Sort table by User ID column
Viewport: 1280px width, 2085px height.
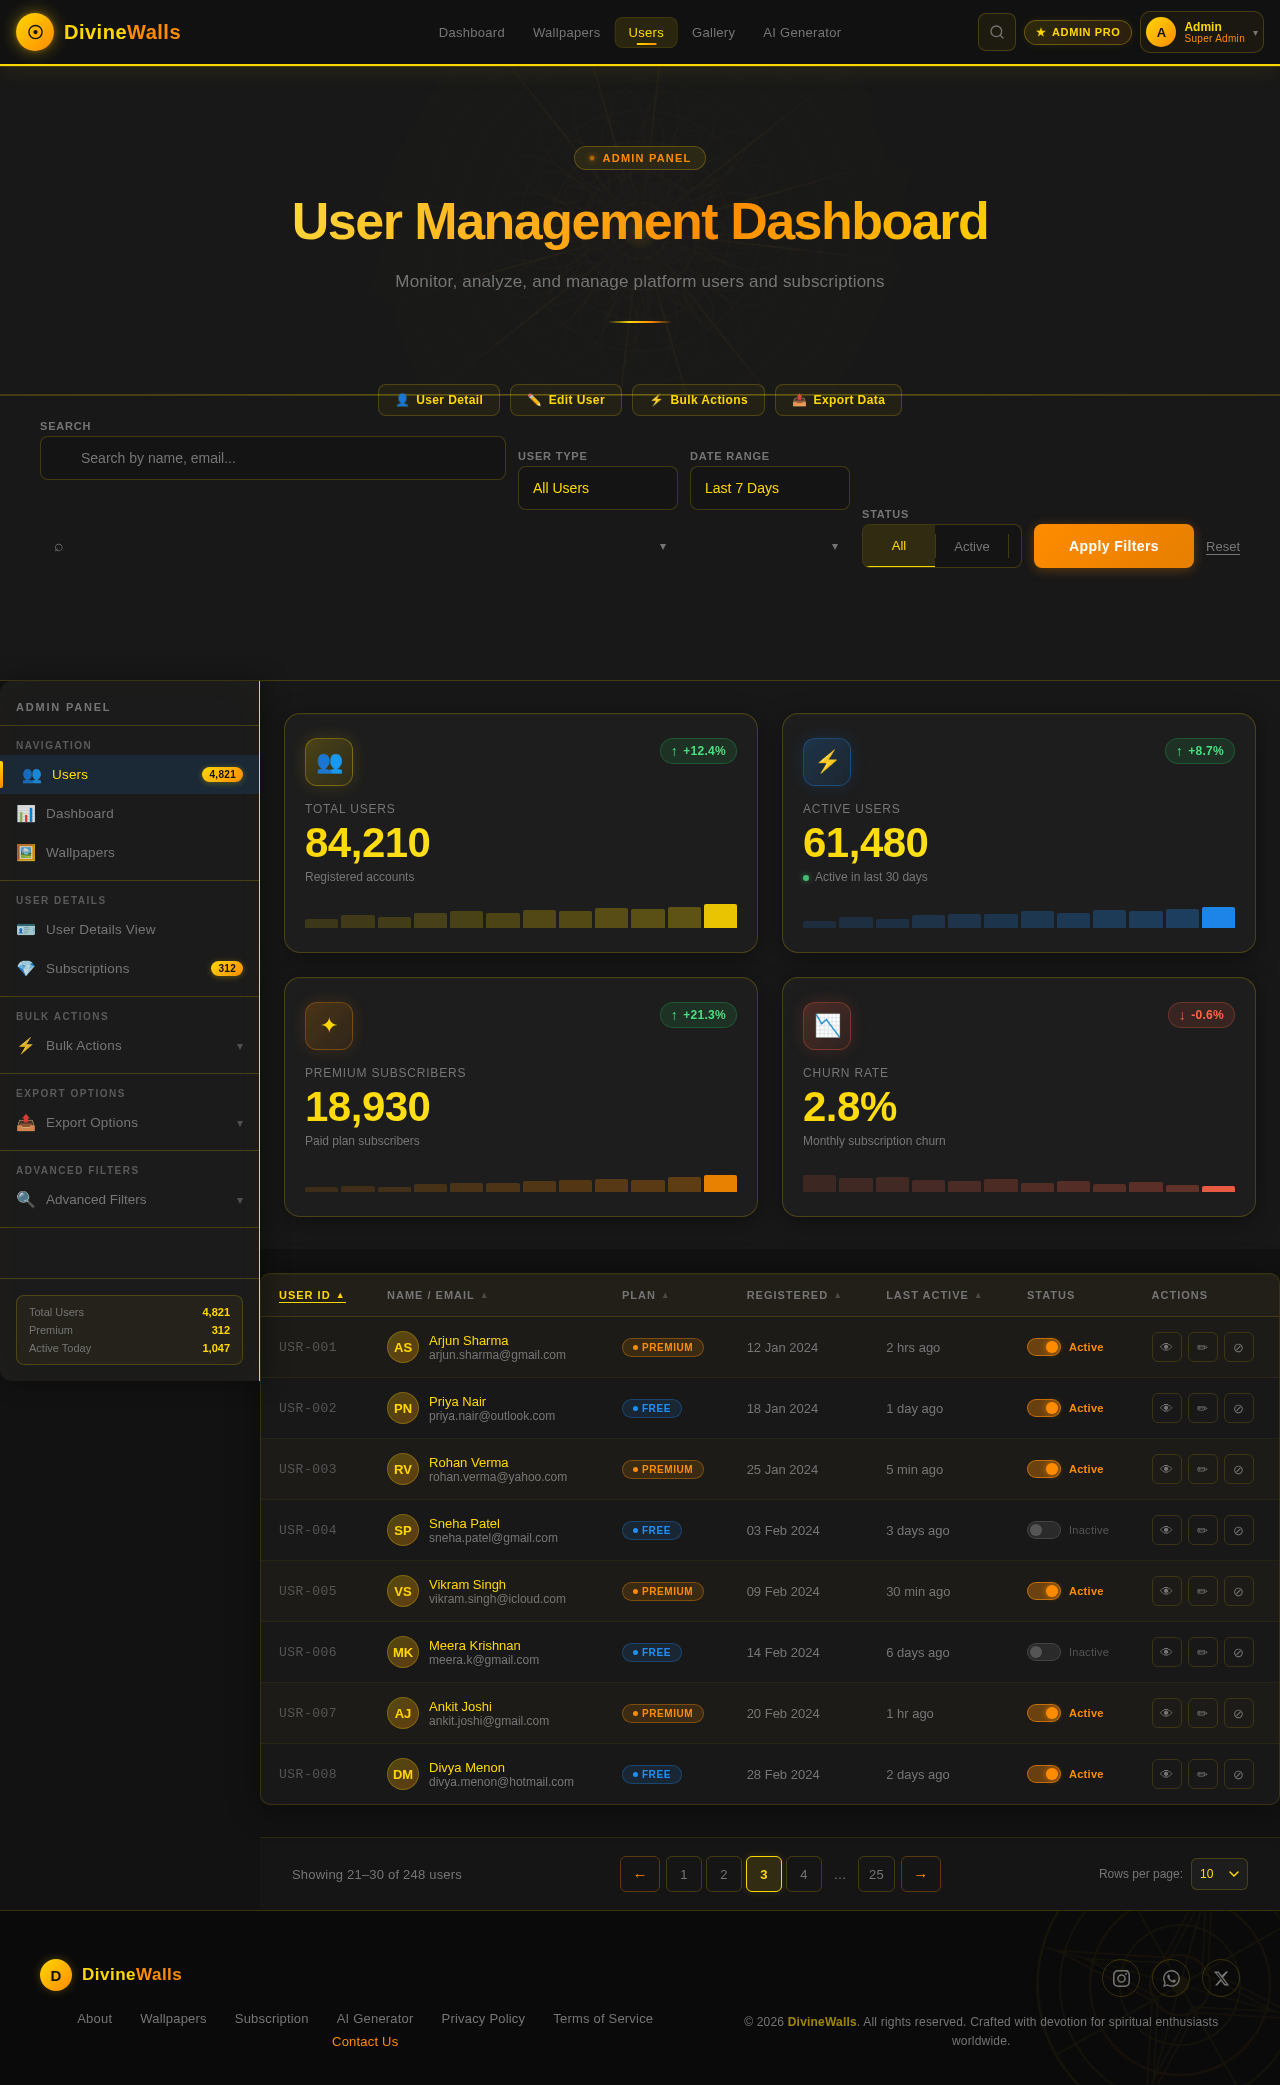tap(312, 1295)
